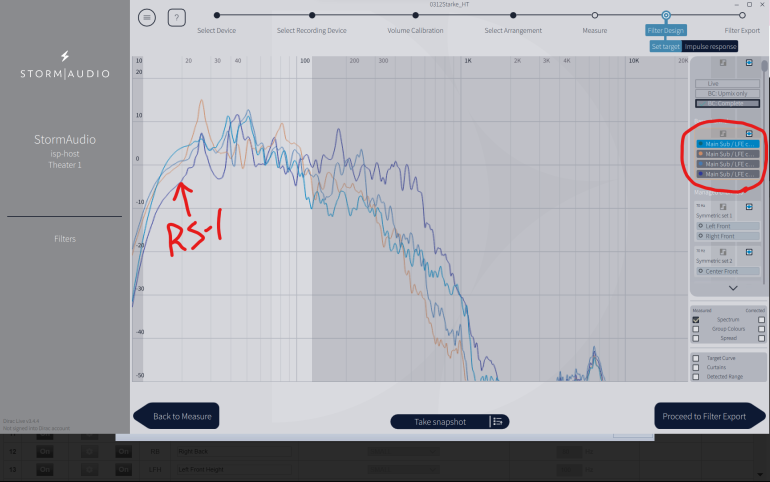Click the Hz value field in row 12
This screenshot has height=482, width=770.
coord(569,452)
